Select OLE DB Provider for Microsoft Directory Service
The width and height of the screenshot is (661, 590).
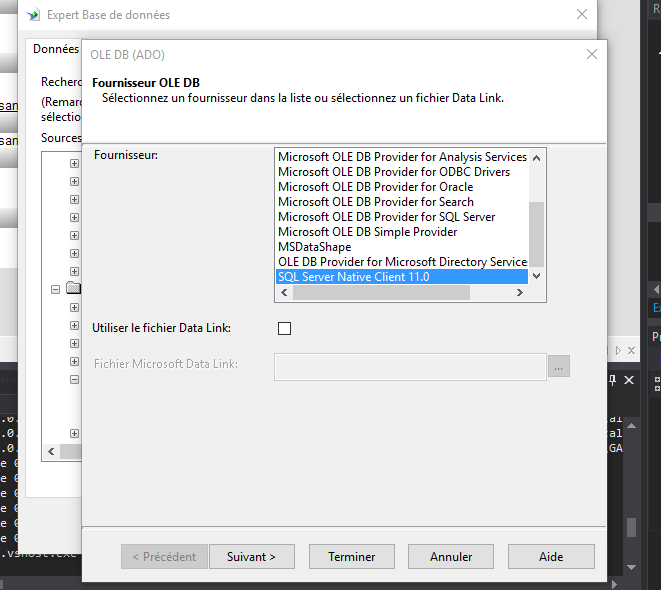click(x=402, y=262)
